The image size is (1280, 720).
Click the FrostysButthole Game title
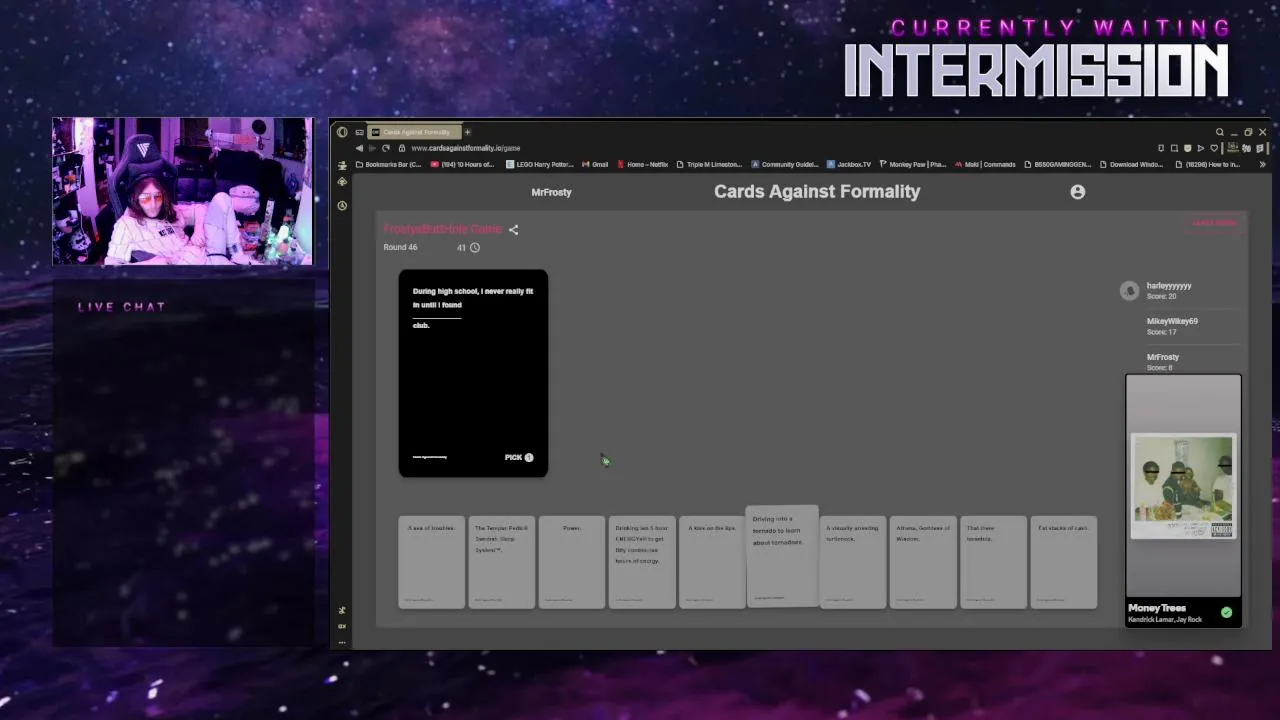tap(443, 230)
